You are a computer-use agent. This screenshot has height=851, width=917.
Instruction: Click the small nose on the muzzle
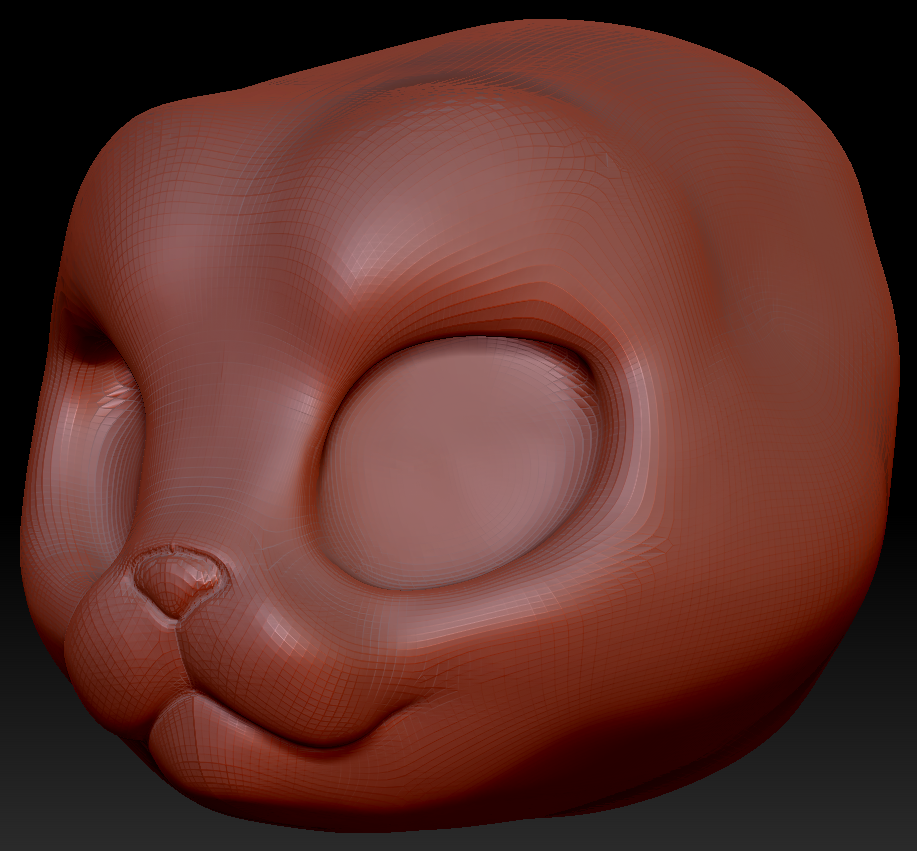(x=178, y=581)
